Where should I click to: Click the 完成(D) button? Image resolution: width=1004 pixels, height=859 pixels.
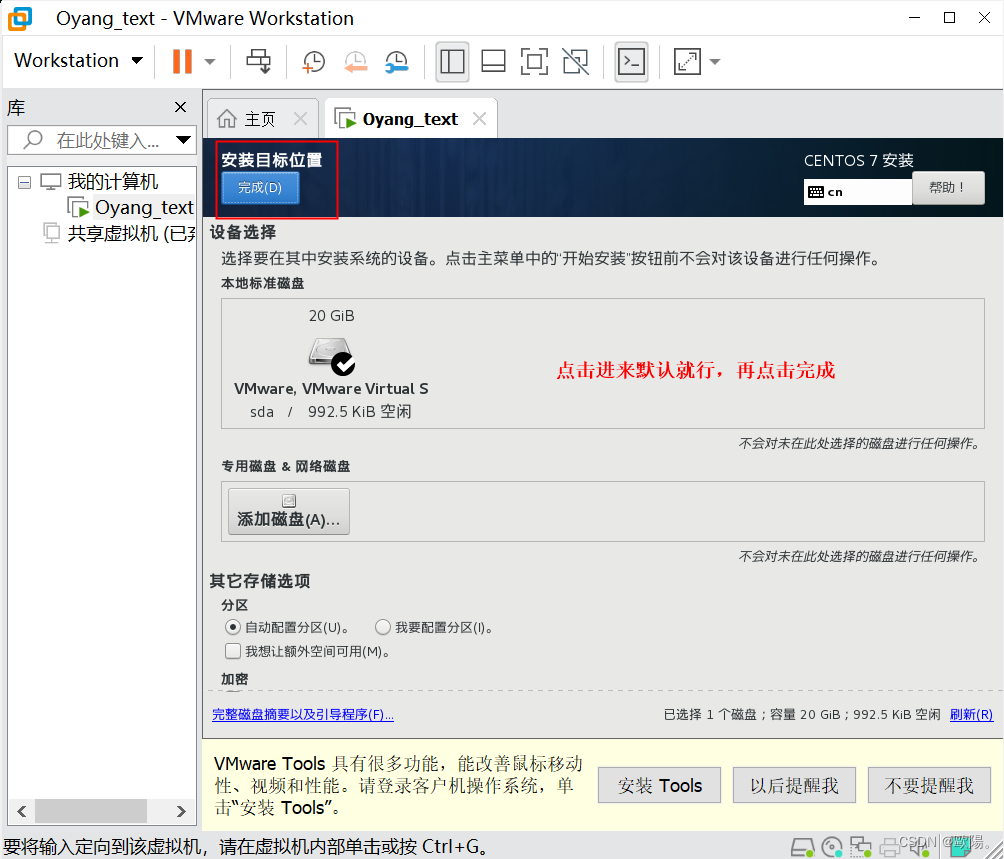260,188
